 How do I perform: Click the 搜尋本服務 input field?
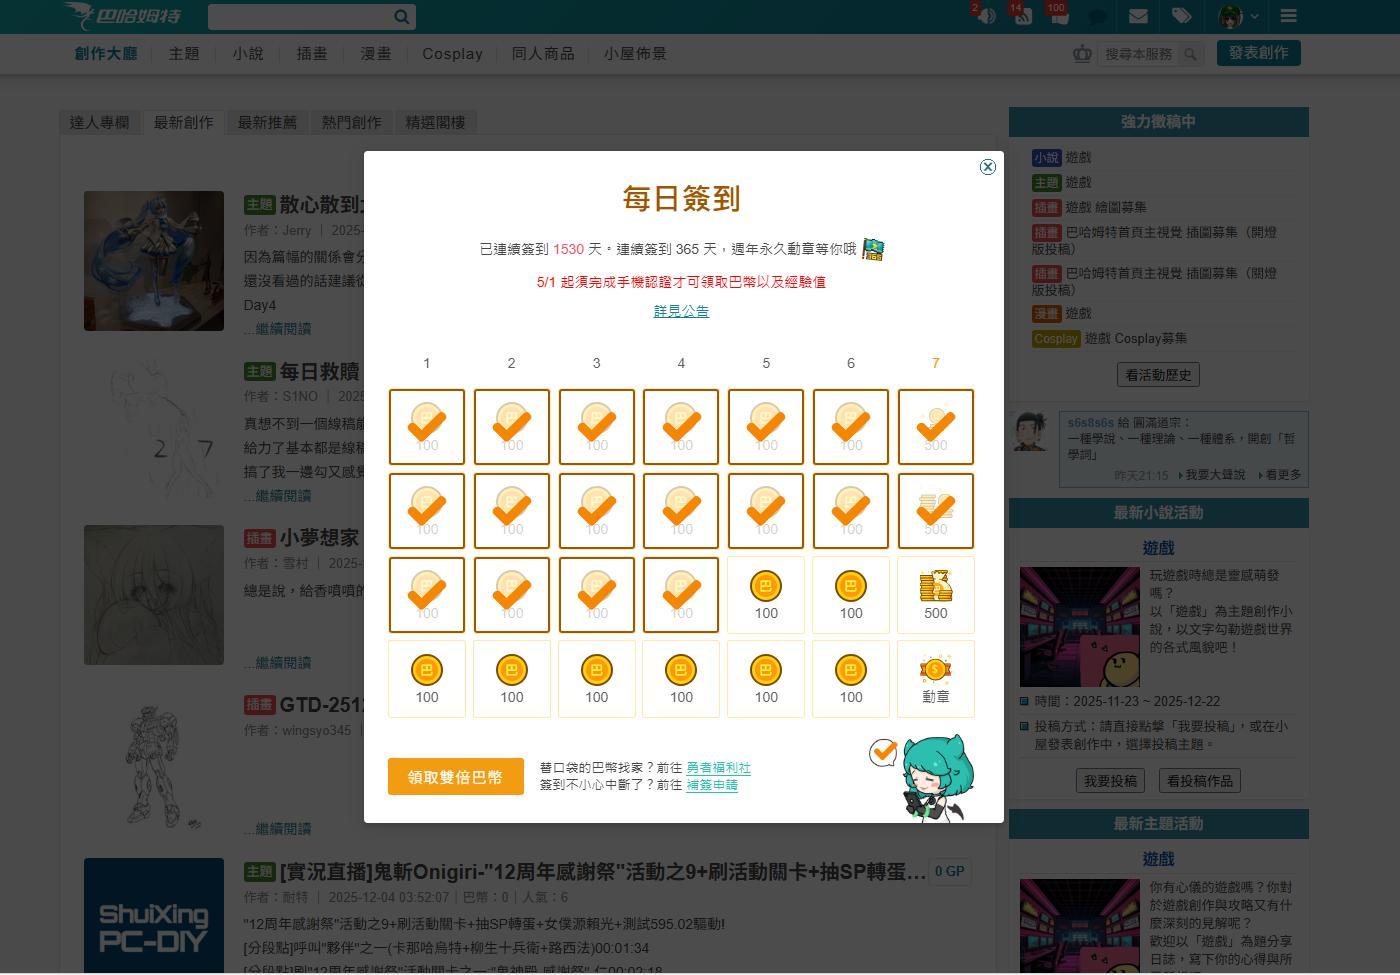(1138, 54)
